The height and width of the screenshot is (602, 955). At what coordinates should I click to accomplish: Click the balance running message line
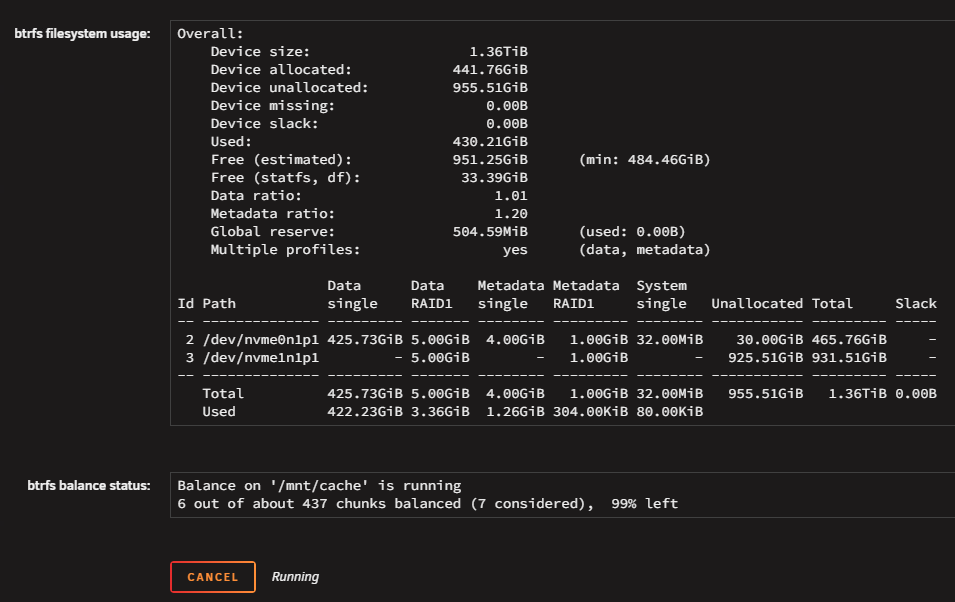[x=319, y=486]
